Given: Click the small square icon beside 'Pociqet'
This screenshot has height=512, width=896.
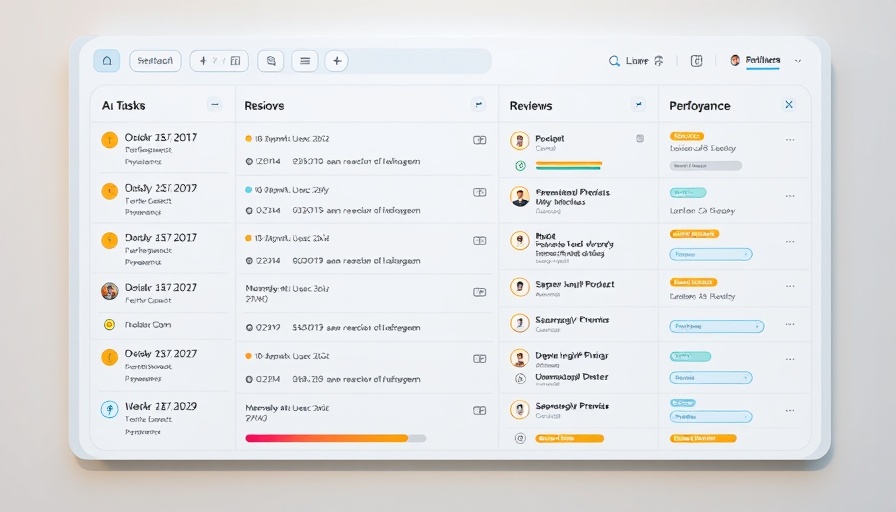Looking at the screenshot, I should click(x=640, y=138).
